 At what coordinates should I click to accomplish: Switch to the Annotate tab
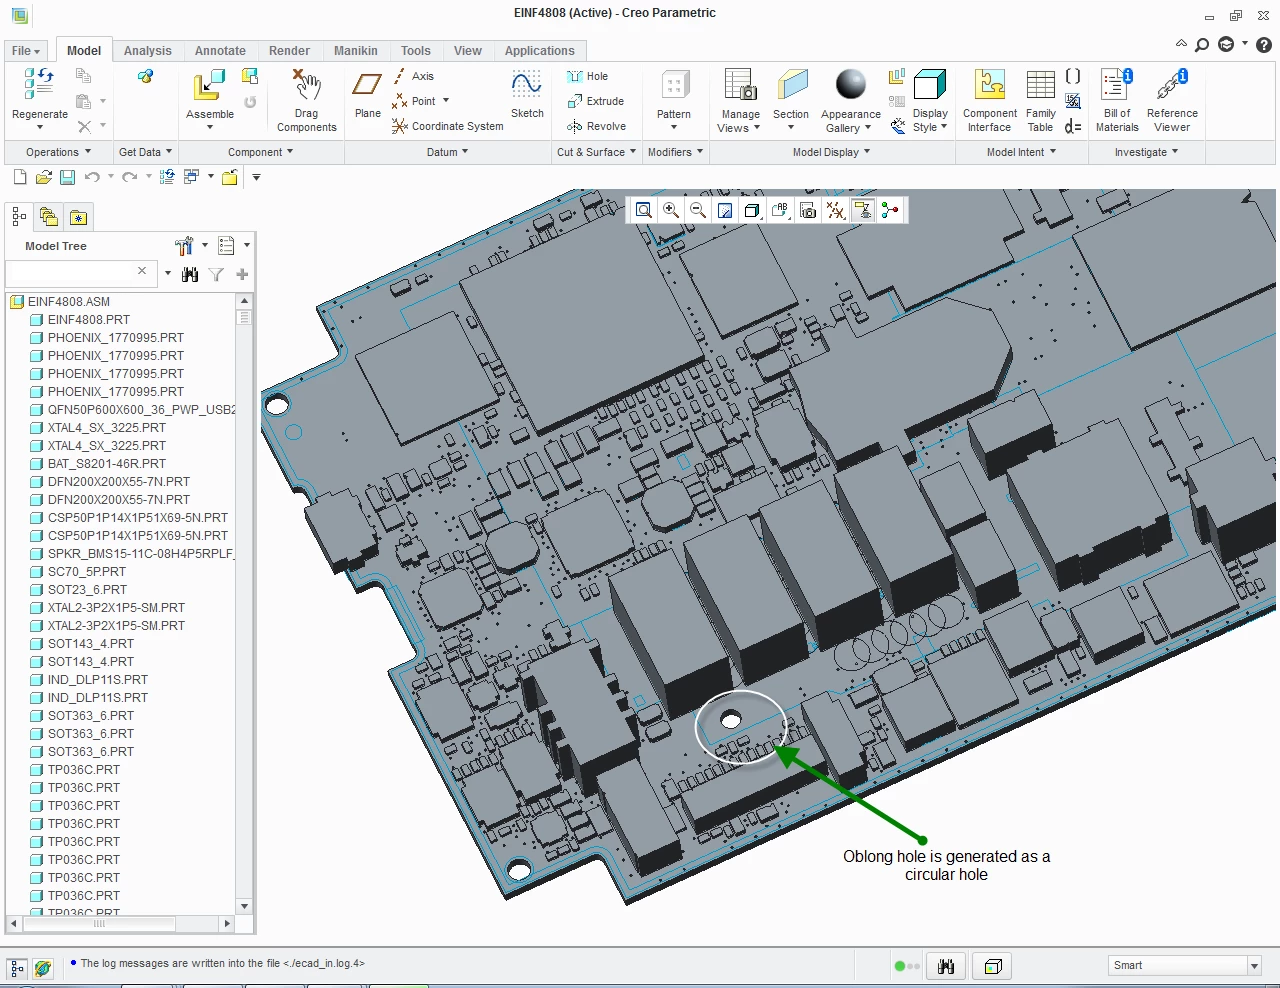click(220, 51)
